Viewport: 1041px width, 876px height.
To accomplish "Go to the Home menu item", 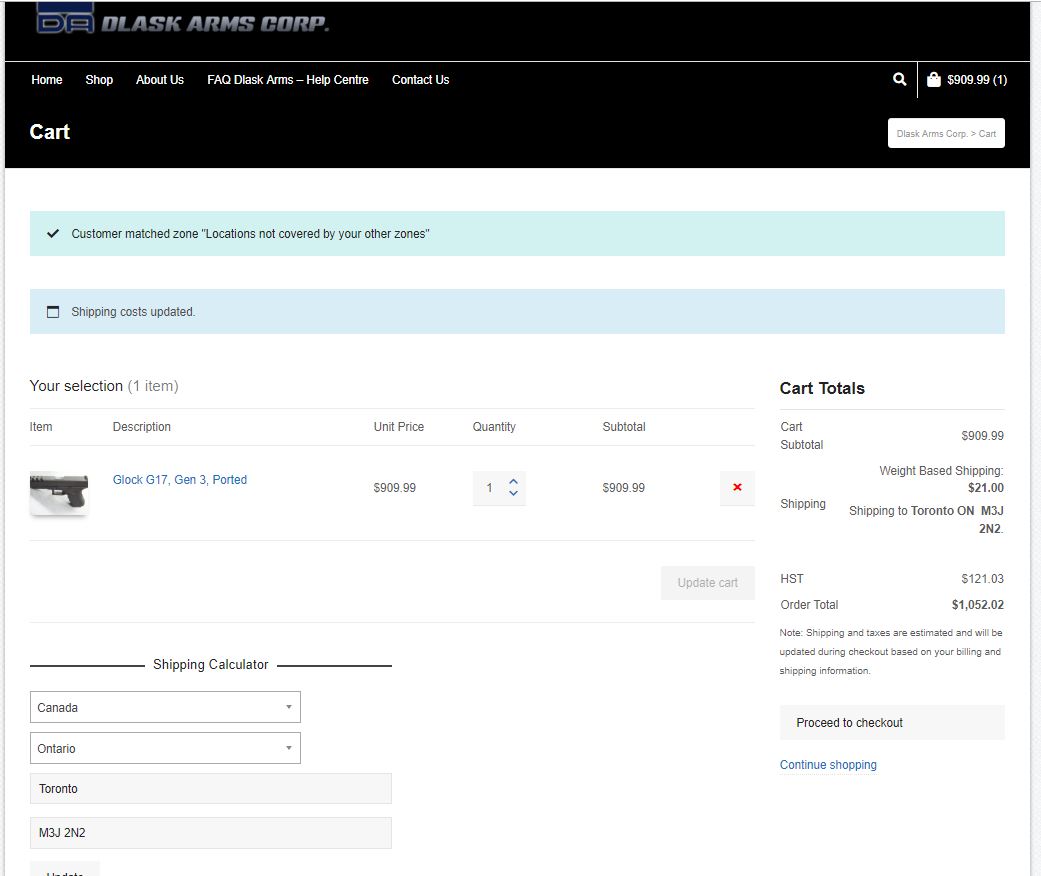I will click(47, 80).
